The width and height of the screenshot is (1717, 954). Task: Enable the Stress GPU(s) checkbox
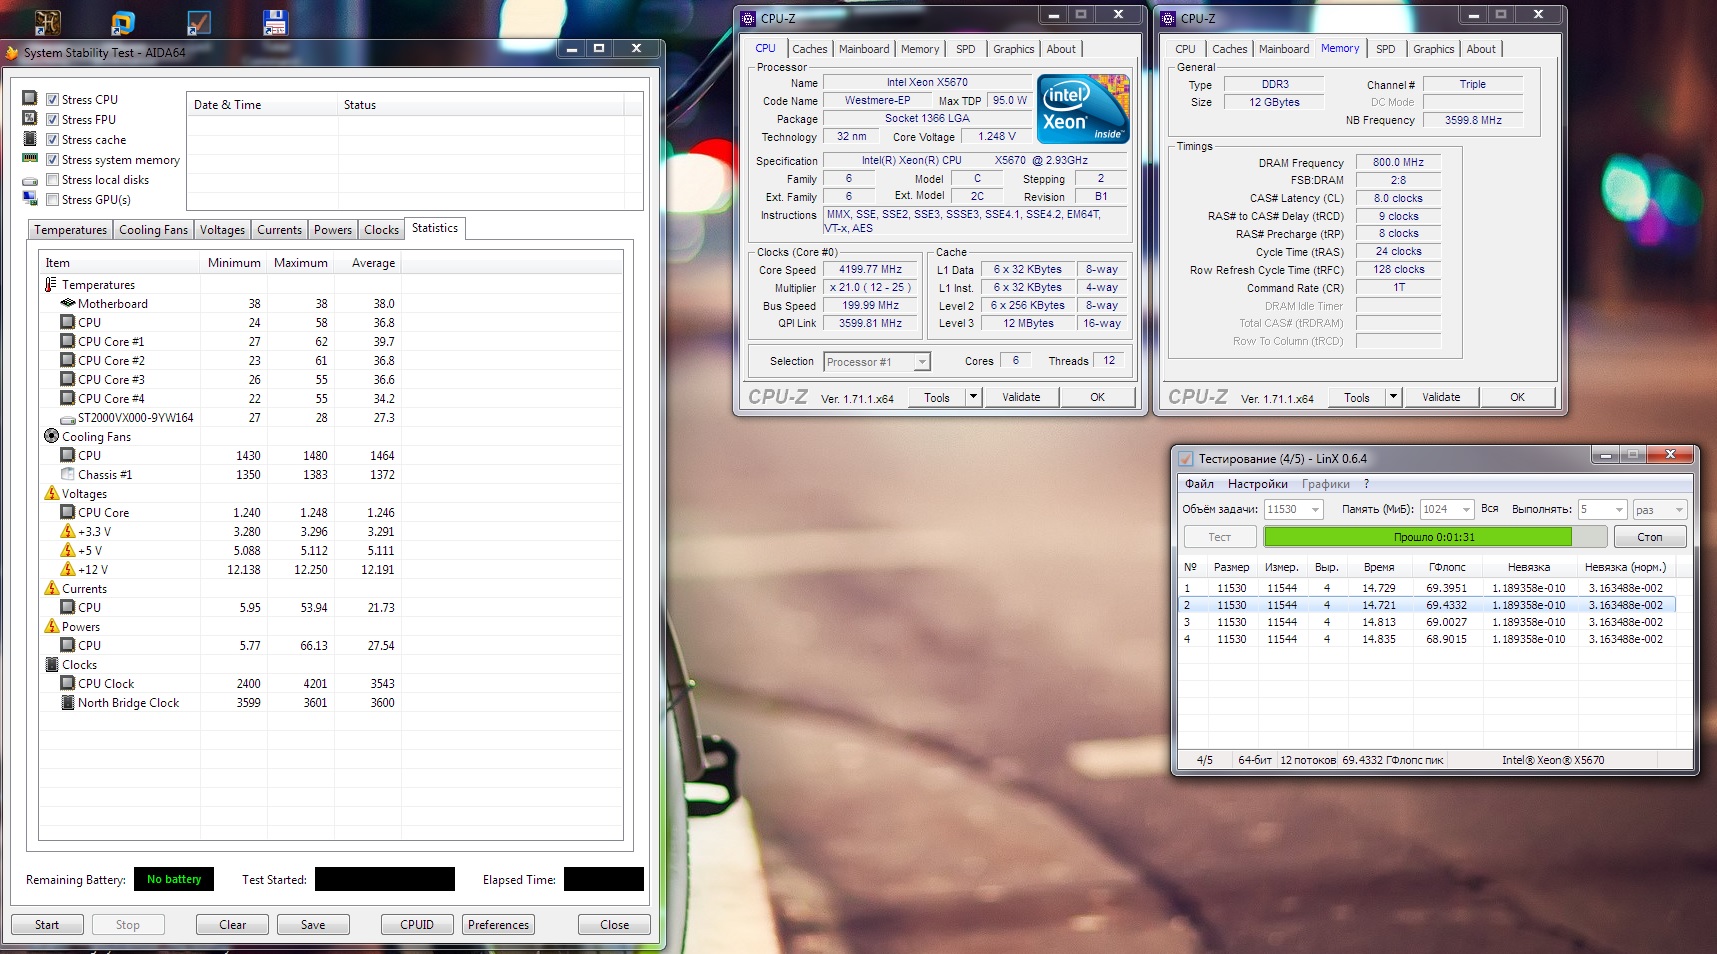[53, 199]
